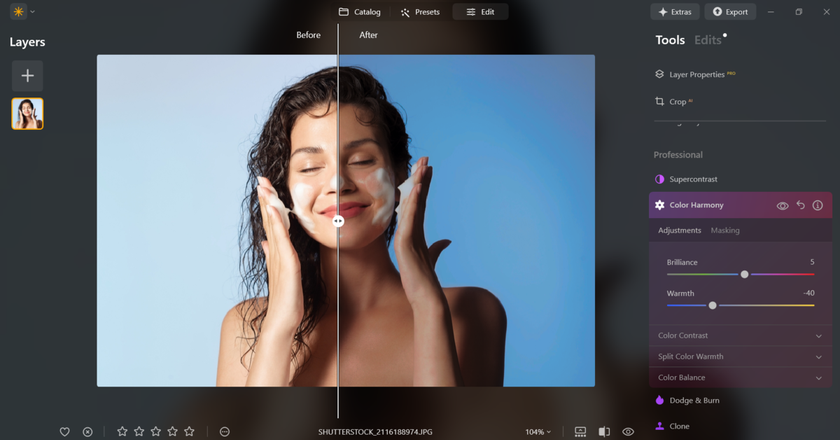Select the Masking sub-tab
Viewport: 840px width, 440px height.
click(x=725, y=230)
